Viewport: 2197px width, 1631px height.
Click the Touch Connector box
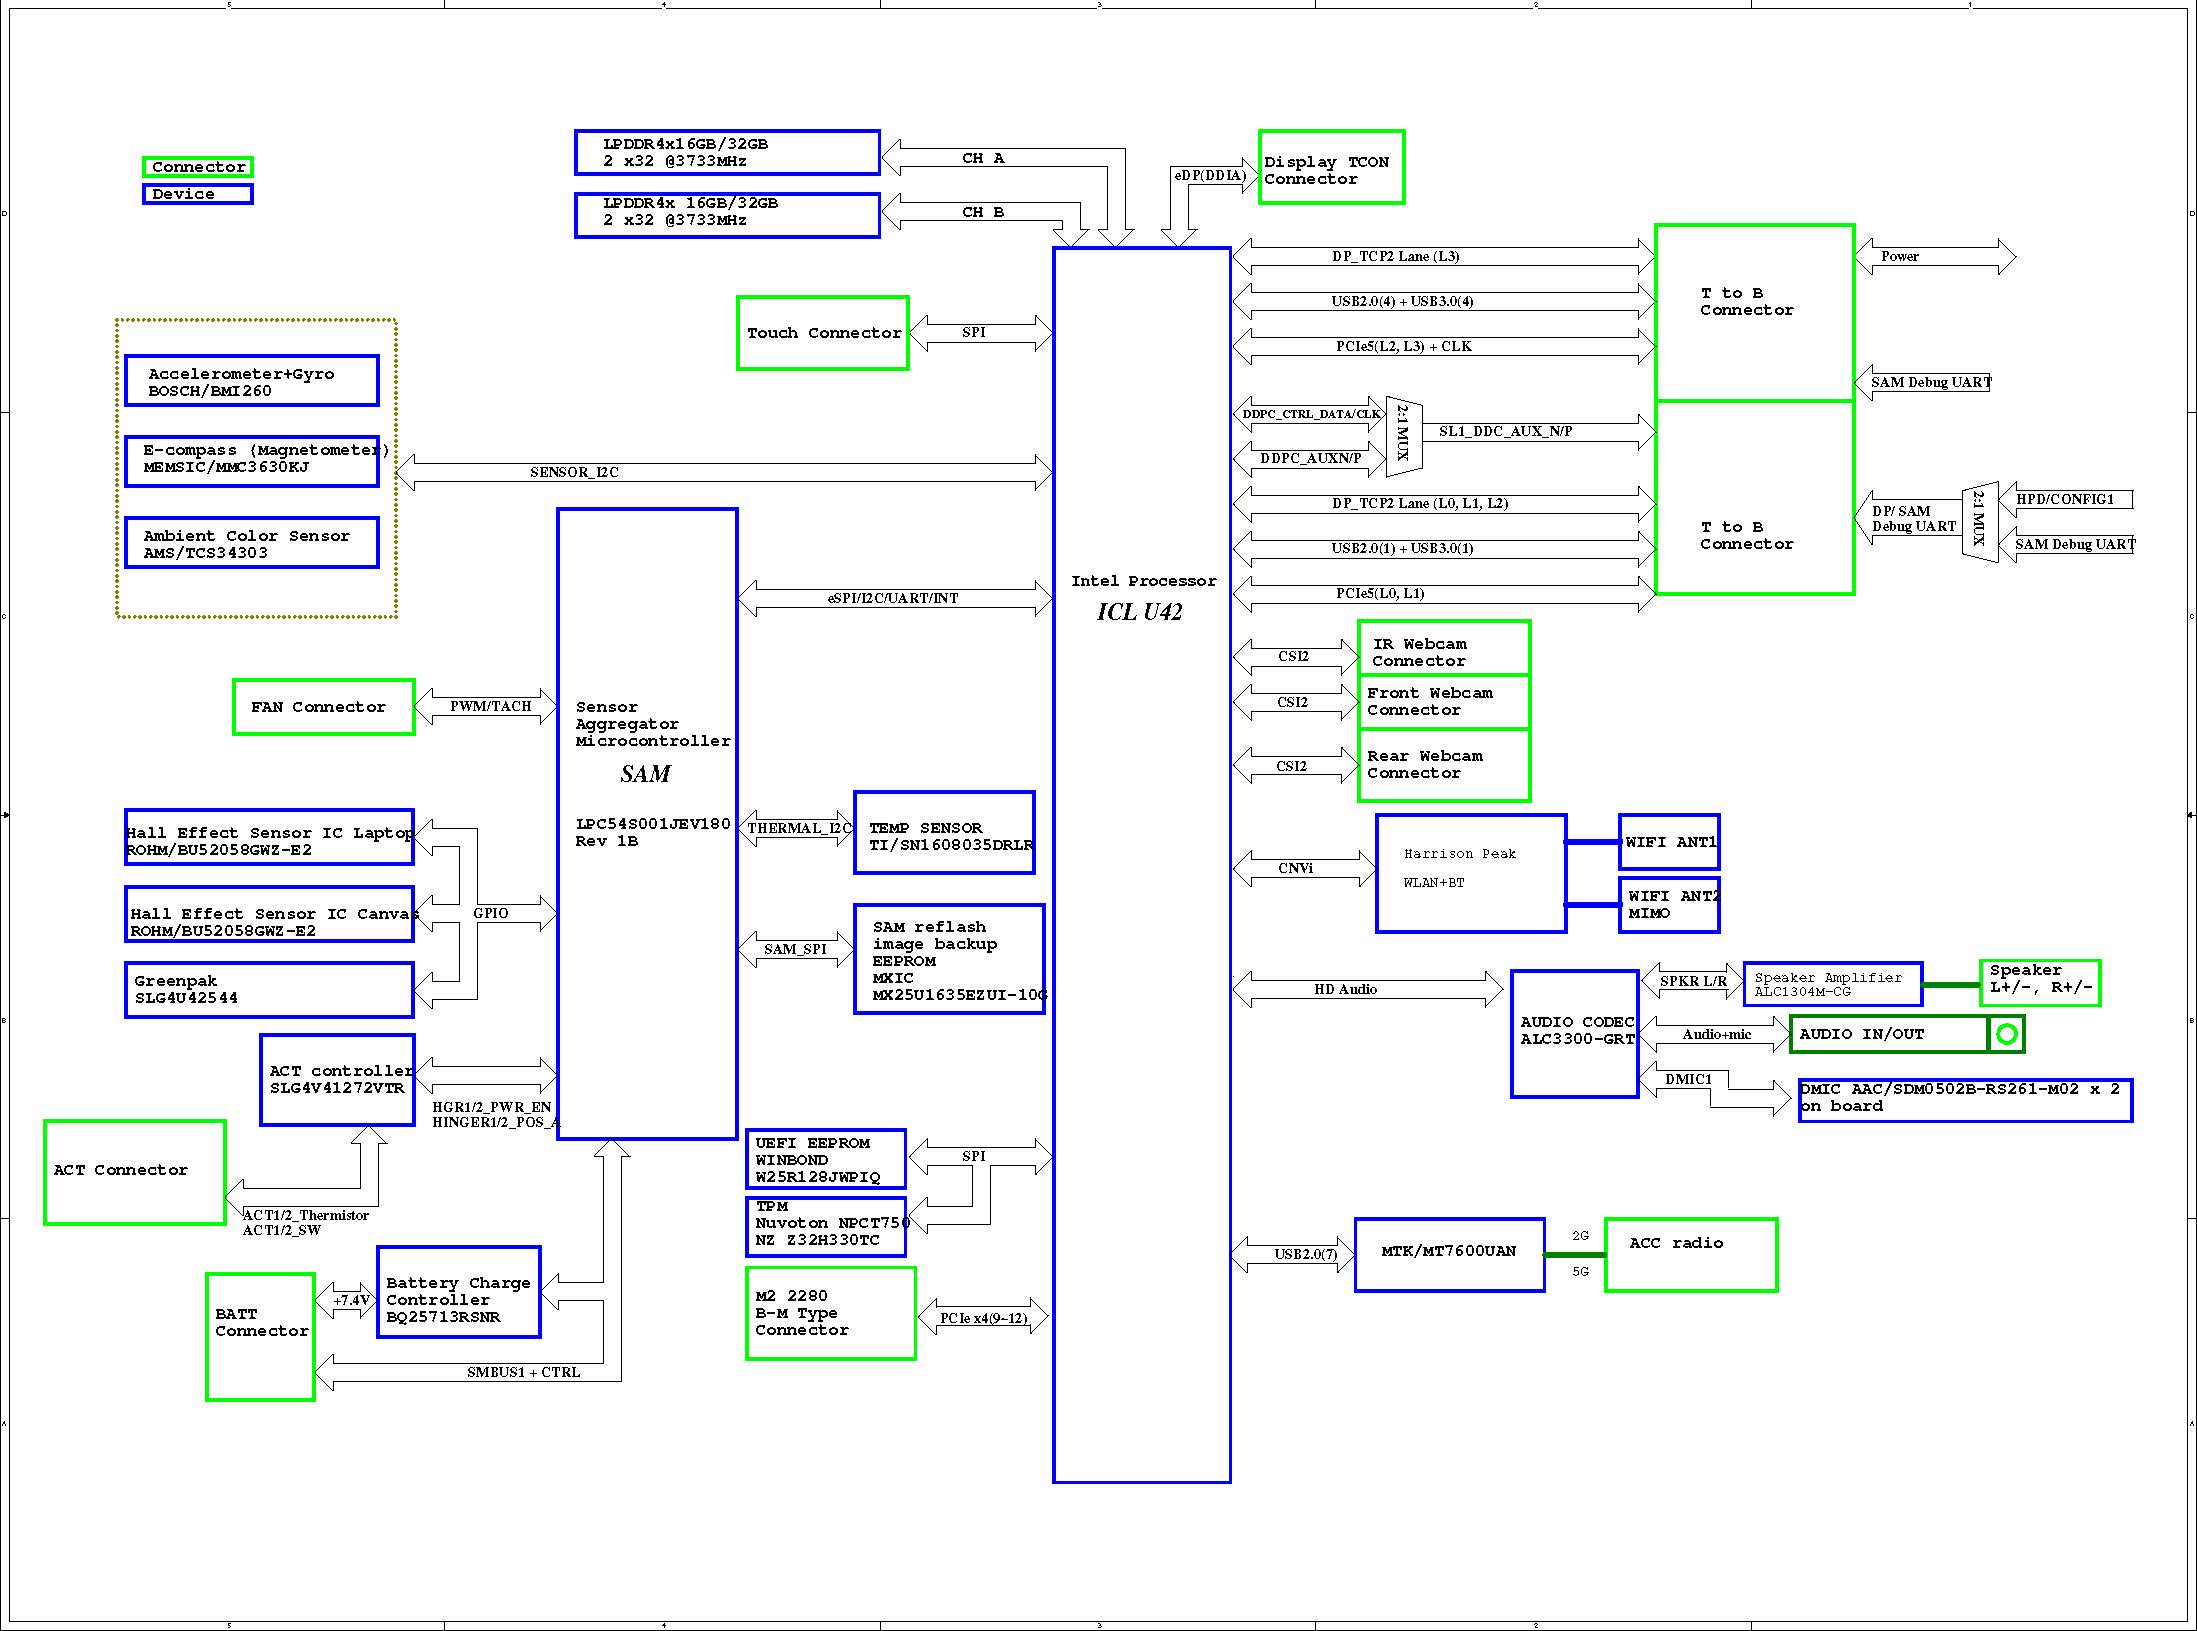(x=823, y=333)
